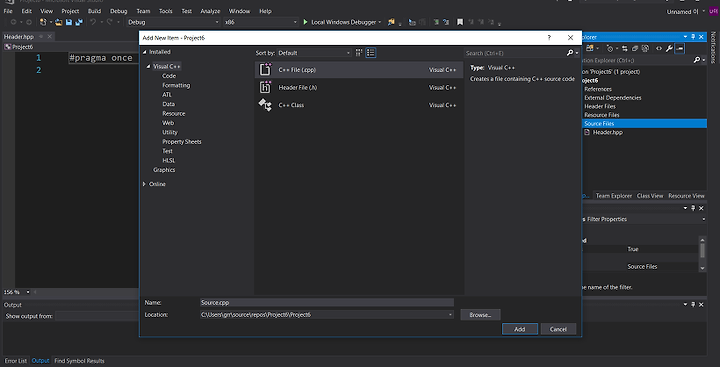
Task: Select the Code category under Visual C++
Action: click(x=169, y=76)
